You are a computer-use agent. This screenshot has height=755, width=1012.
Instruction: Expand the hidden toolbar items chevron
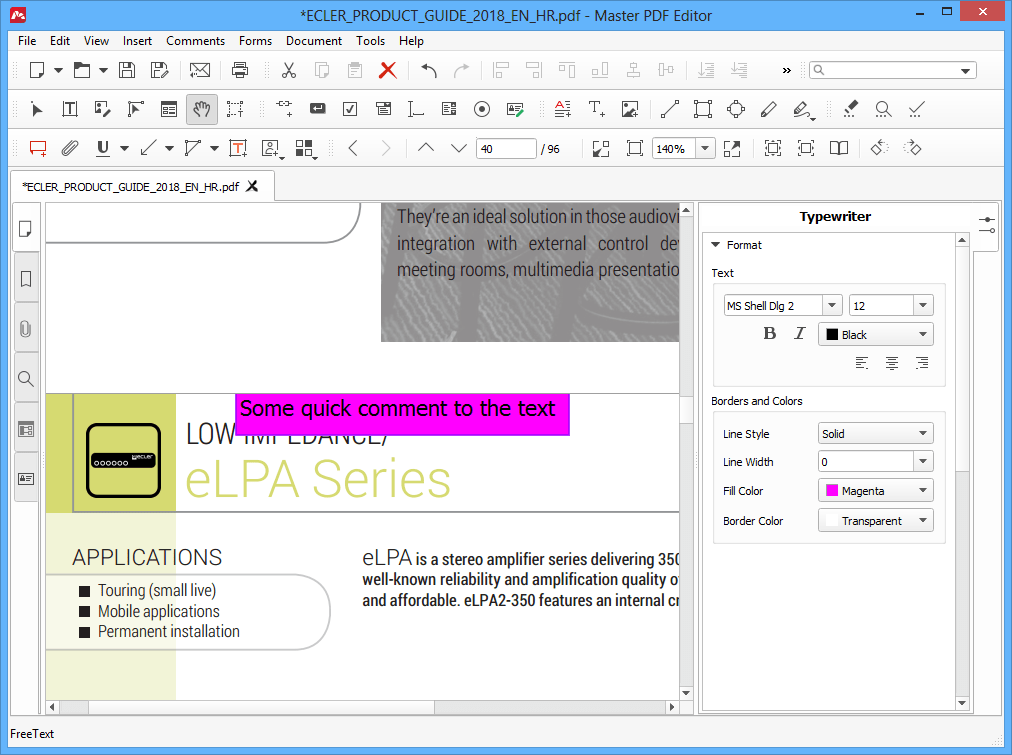click(x=786, y=70)
